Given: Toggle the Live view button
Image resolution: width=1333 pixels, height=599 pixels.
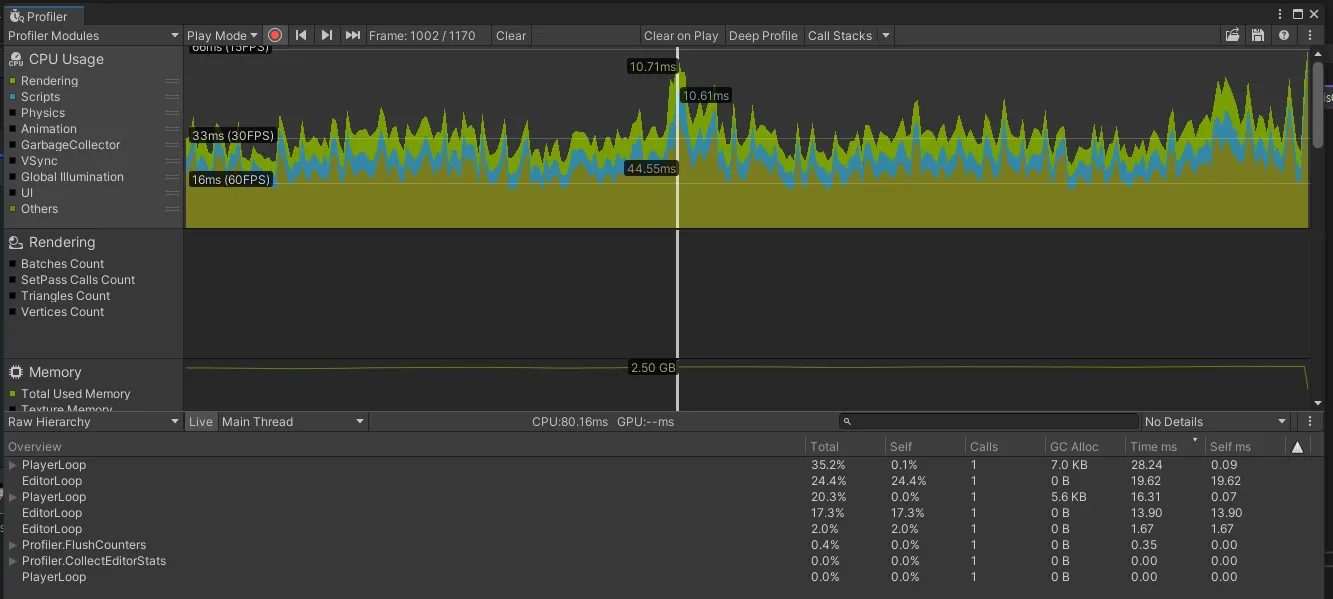Looking at the screenshot, I should coord(201,422).
